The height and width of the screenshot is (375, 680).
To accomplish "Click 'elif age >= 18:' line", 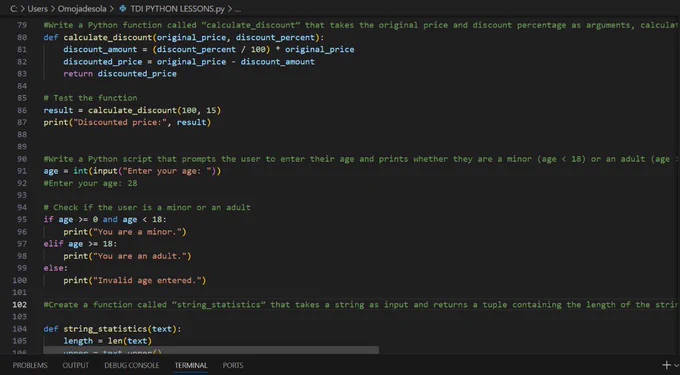I will pos(80,244).
